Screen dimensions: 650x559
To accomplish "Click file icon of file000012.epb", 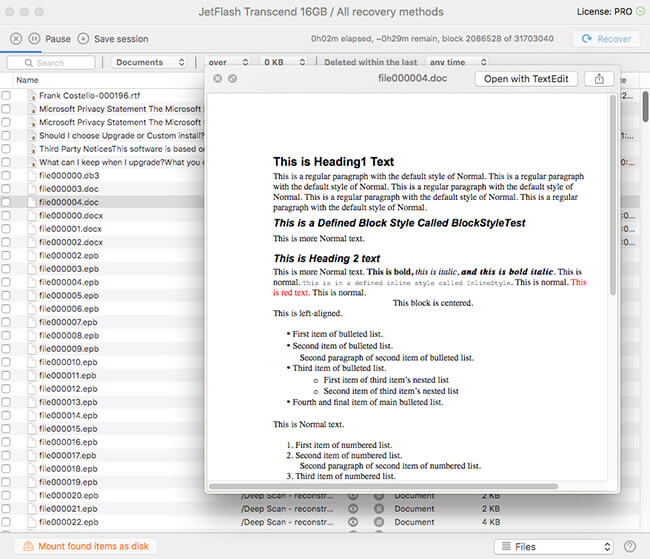I will click(32, 389).
